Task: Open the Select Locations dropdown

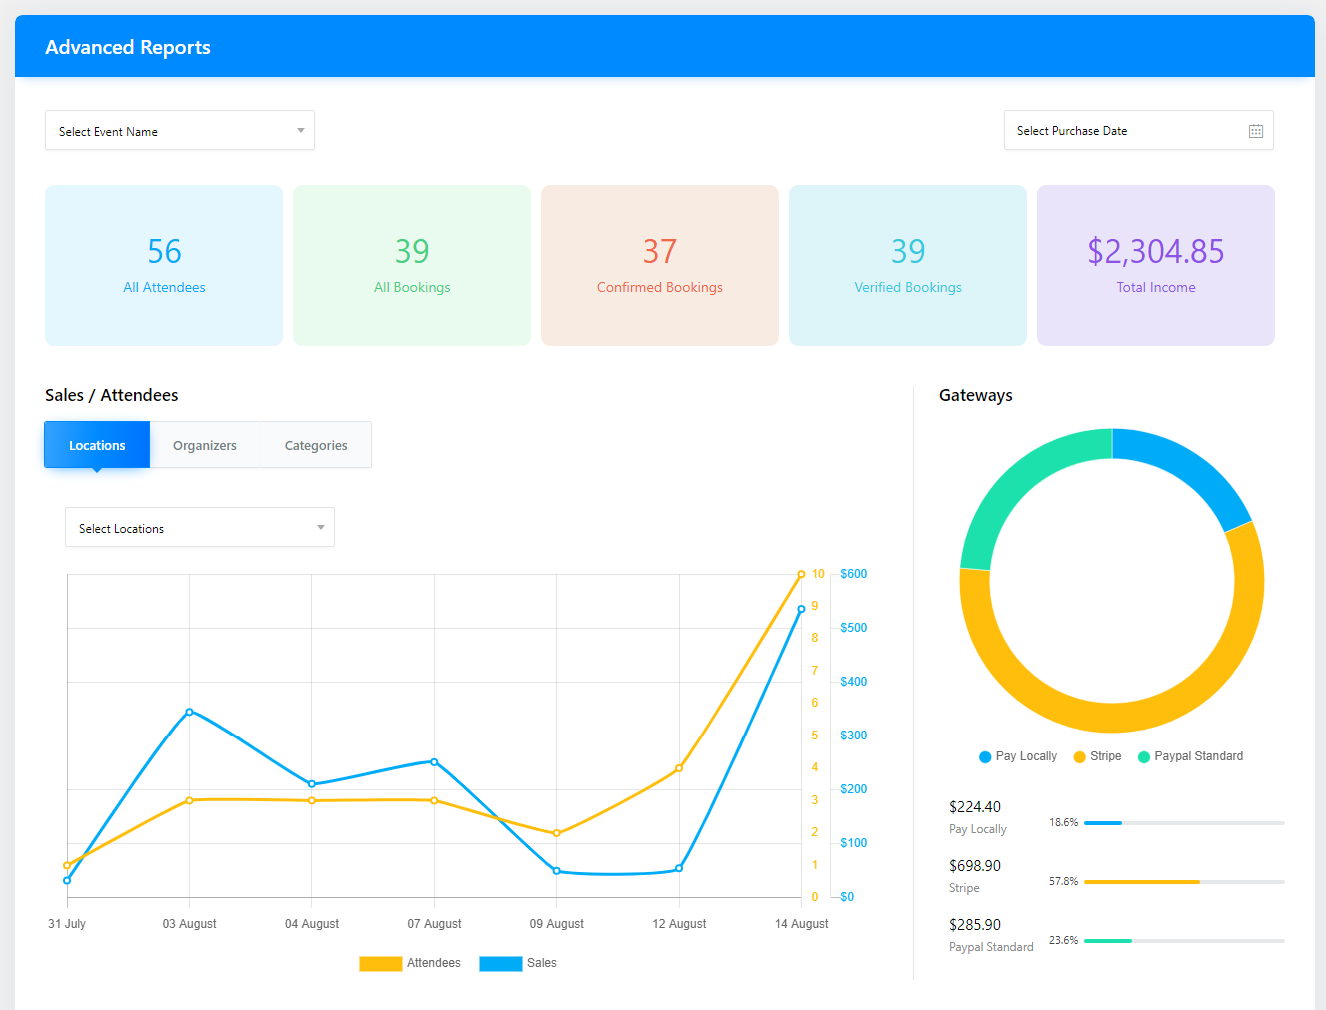Action: pyautogui.click(x=200, y=527)
